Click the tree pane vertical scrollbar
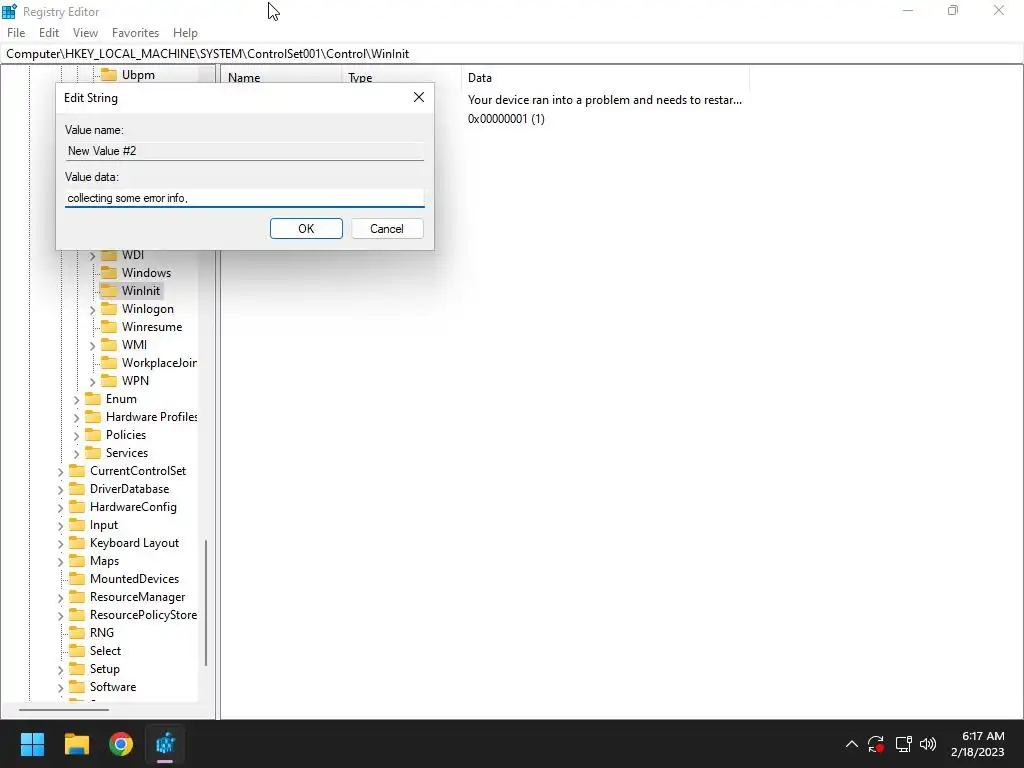This screenshot has width=1024, height=768. point(206,603)
